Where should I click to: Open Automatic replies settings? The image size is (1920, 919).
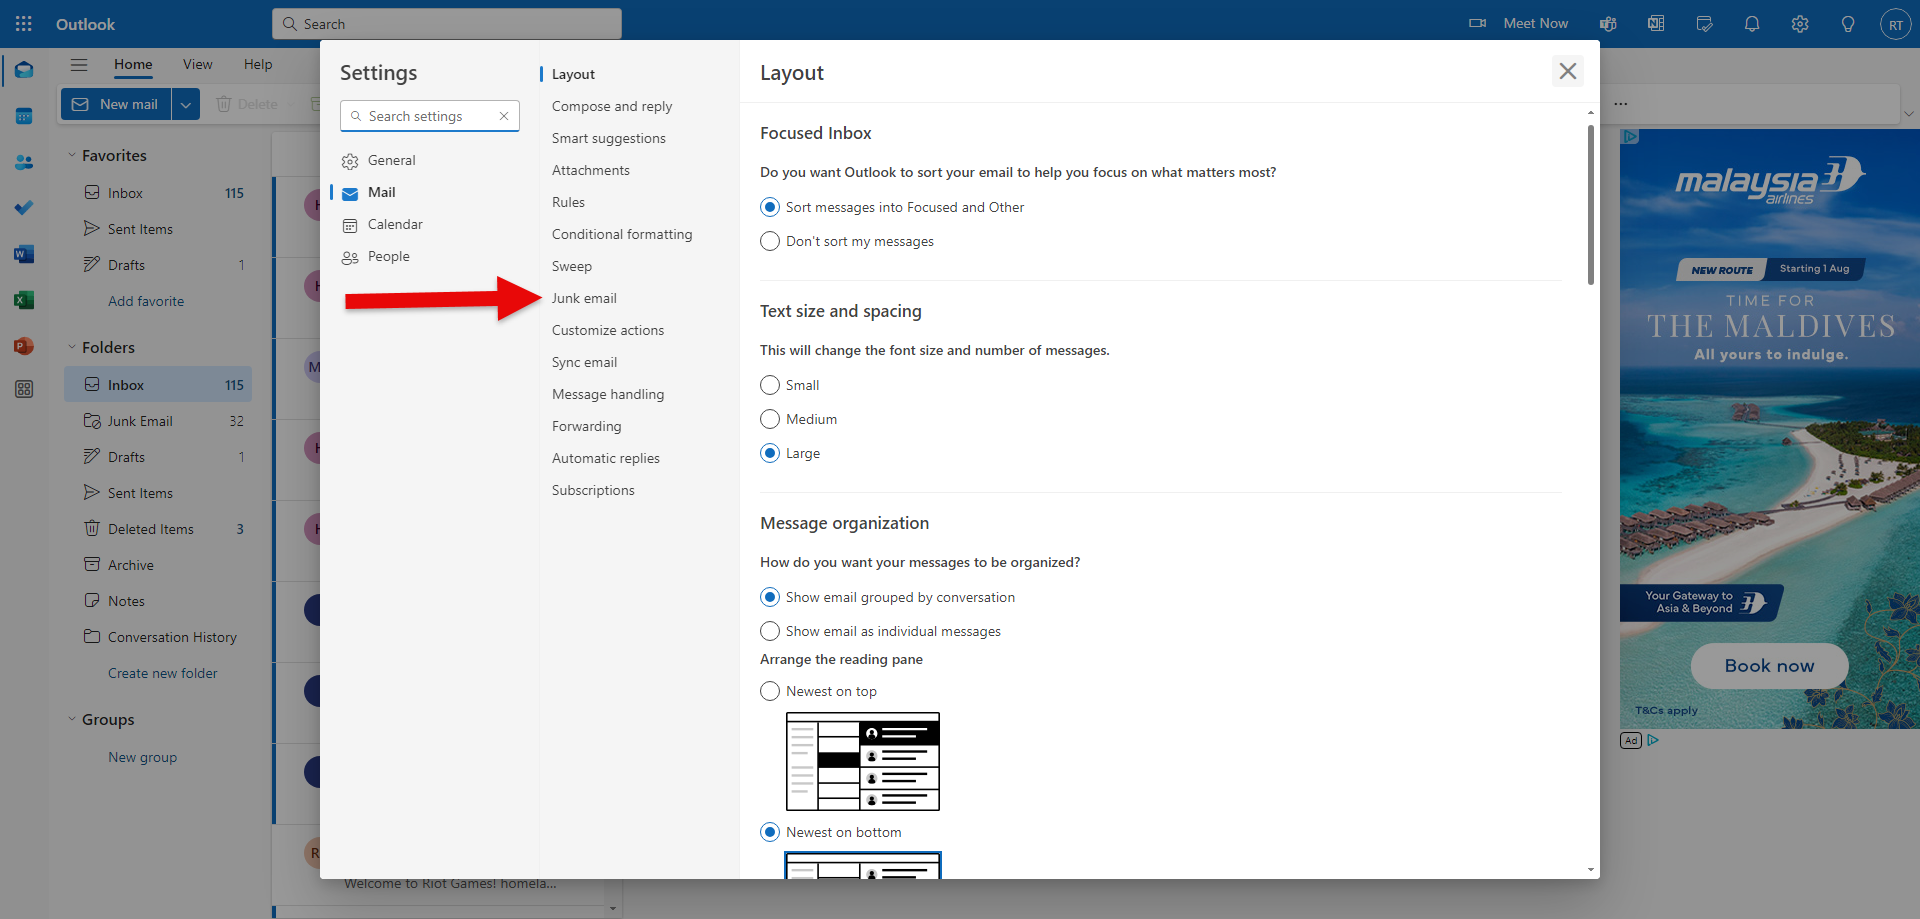tap(606, 458)
